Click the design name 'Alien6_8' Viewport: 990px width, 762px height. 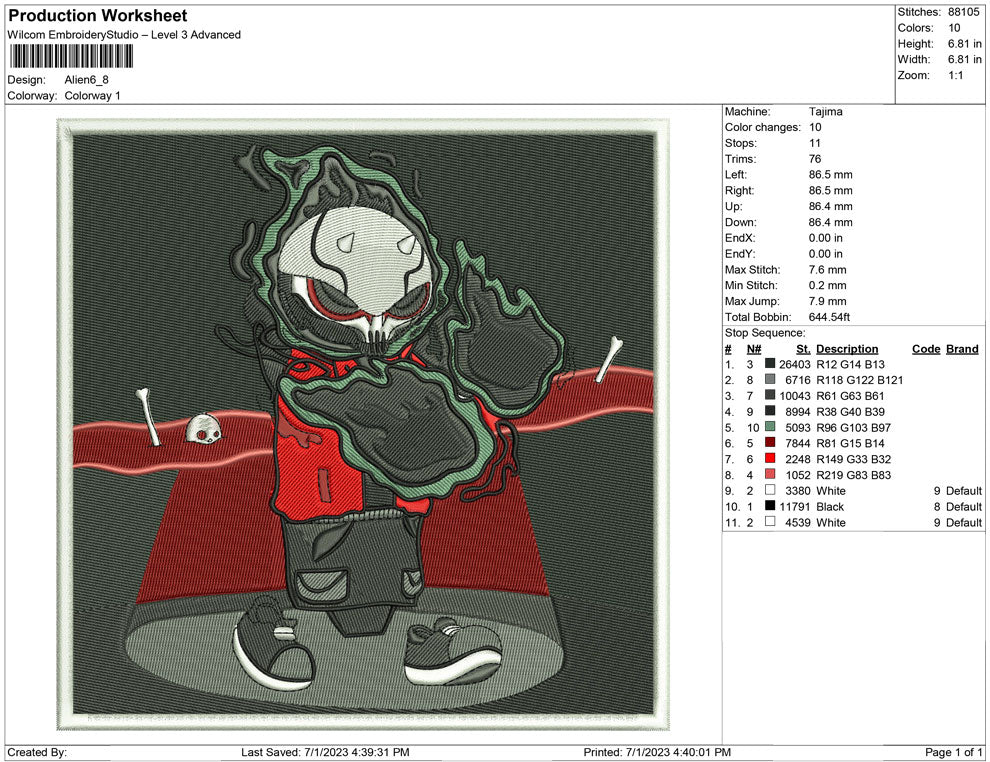(86, 80)
